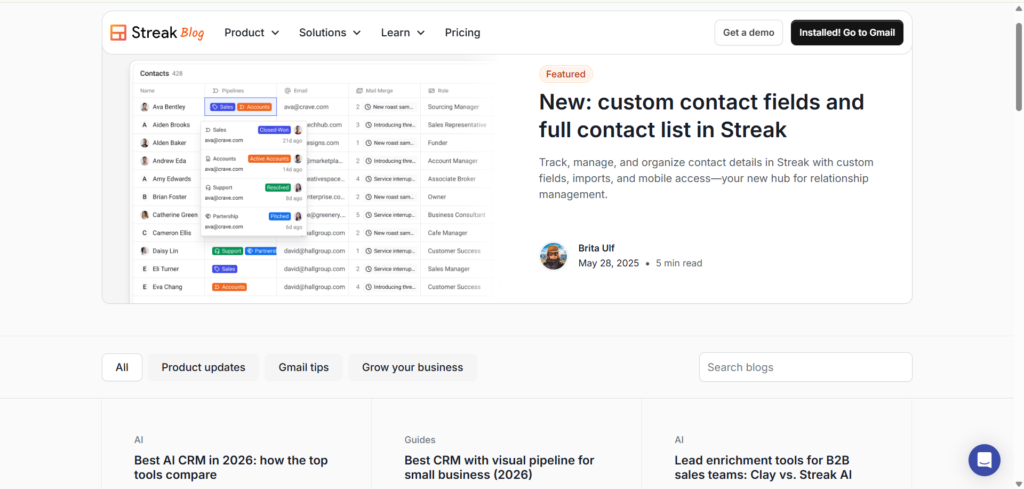The width and height of the screenshot is (1024, 489).
Task: Click the Featured badge label
Action: [566, 74]
